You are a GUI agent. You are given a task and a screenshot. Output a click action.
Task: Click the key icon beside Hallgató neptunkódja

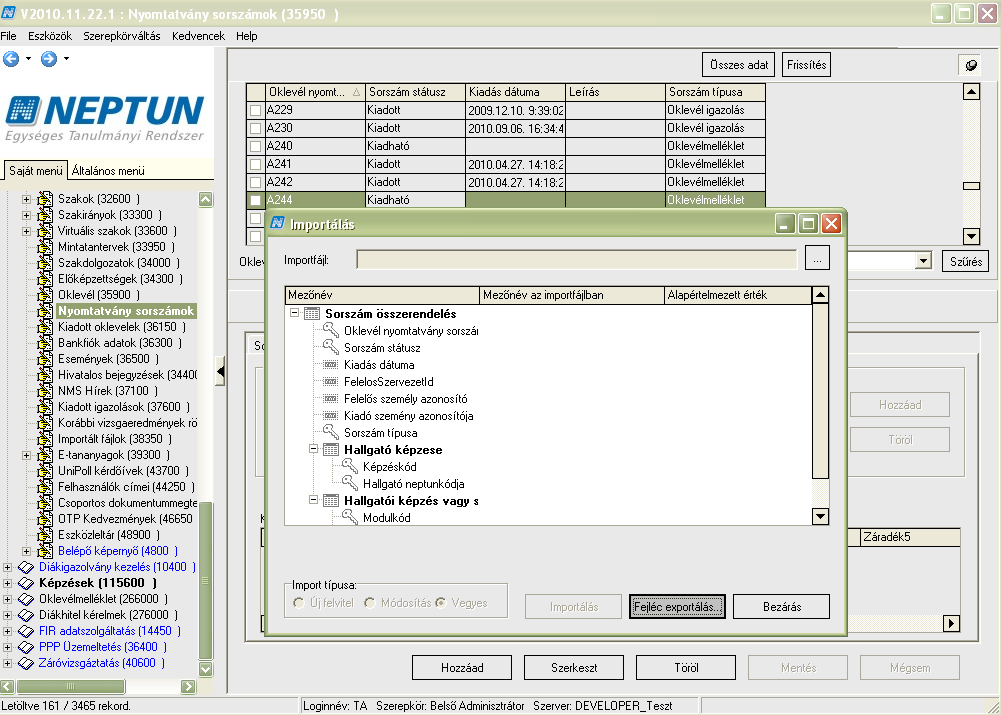pyautogui.click(x=350, y=483)
